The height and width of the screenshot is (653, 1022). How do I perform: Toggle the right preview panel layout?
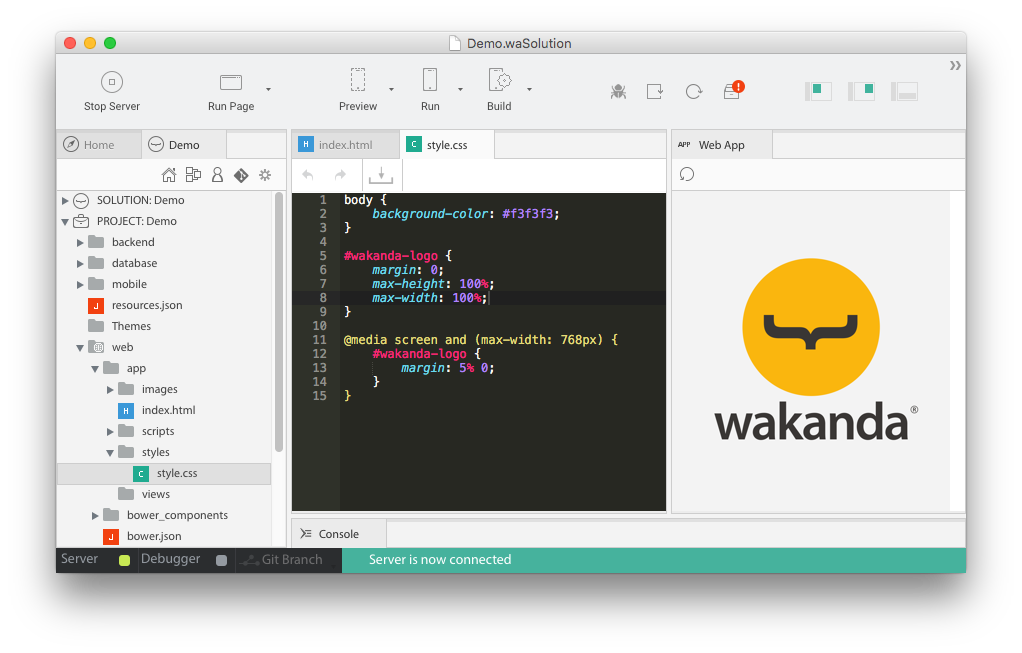861,91
